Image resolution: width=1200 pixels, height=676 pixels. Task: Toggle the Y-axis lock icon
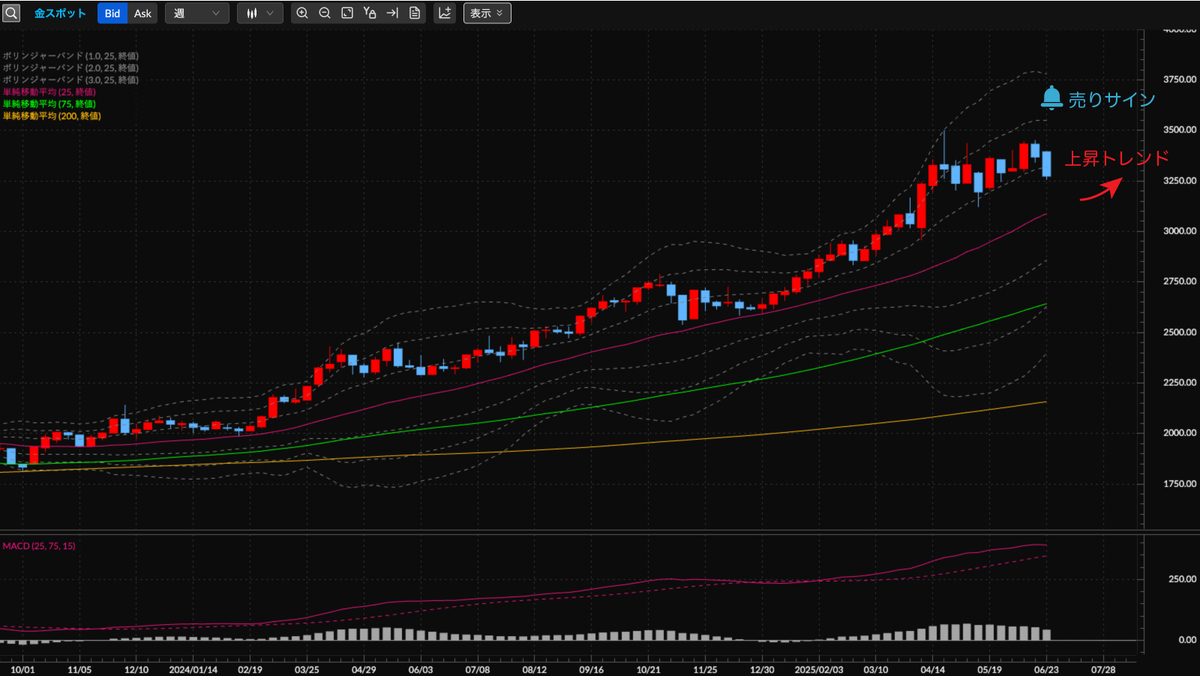[370, 13]
